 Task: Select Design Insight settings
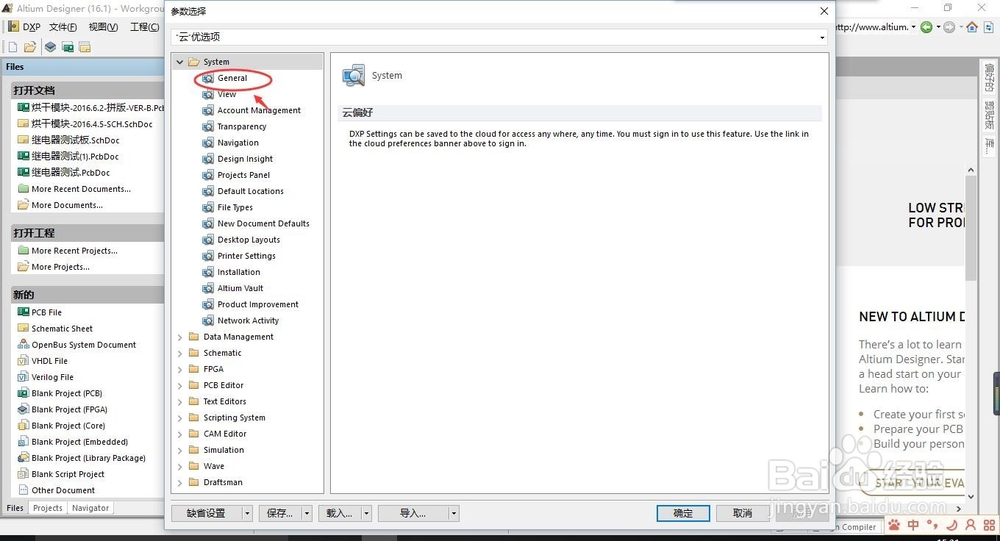click(244, 159)
